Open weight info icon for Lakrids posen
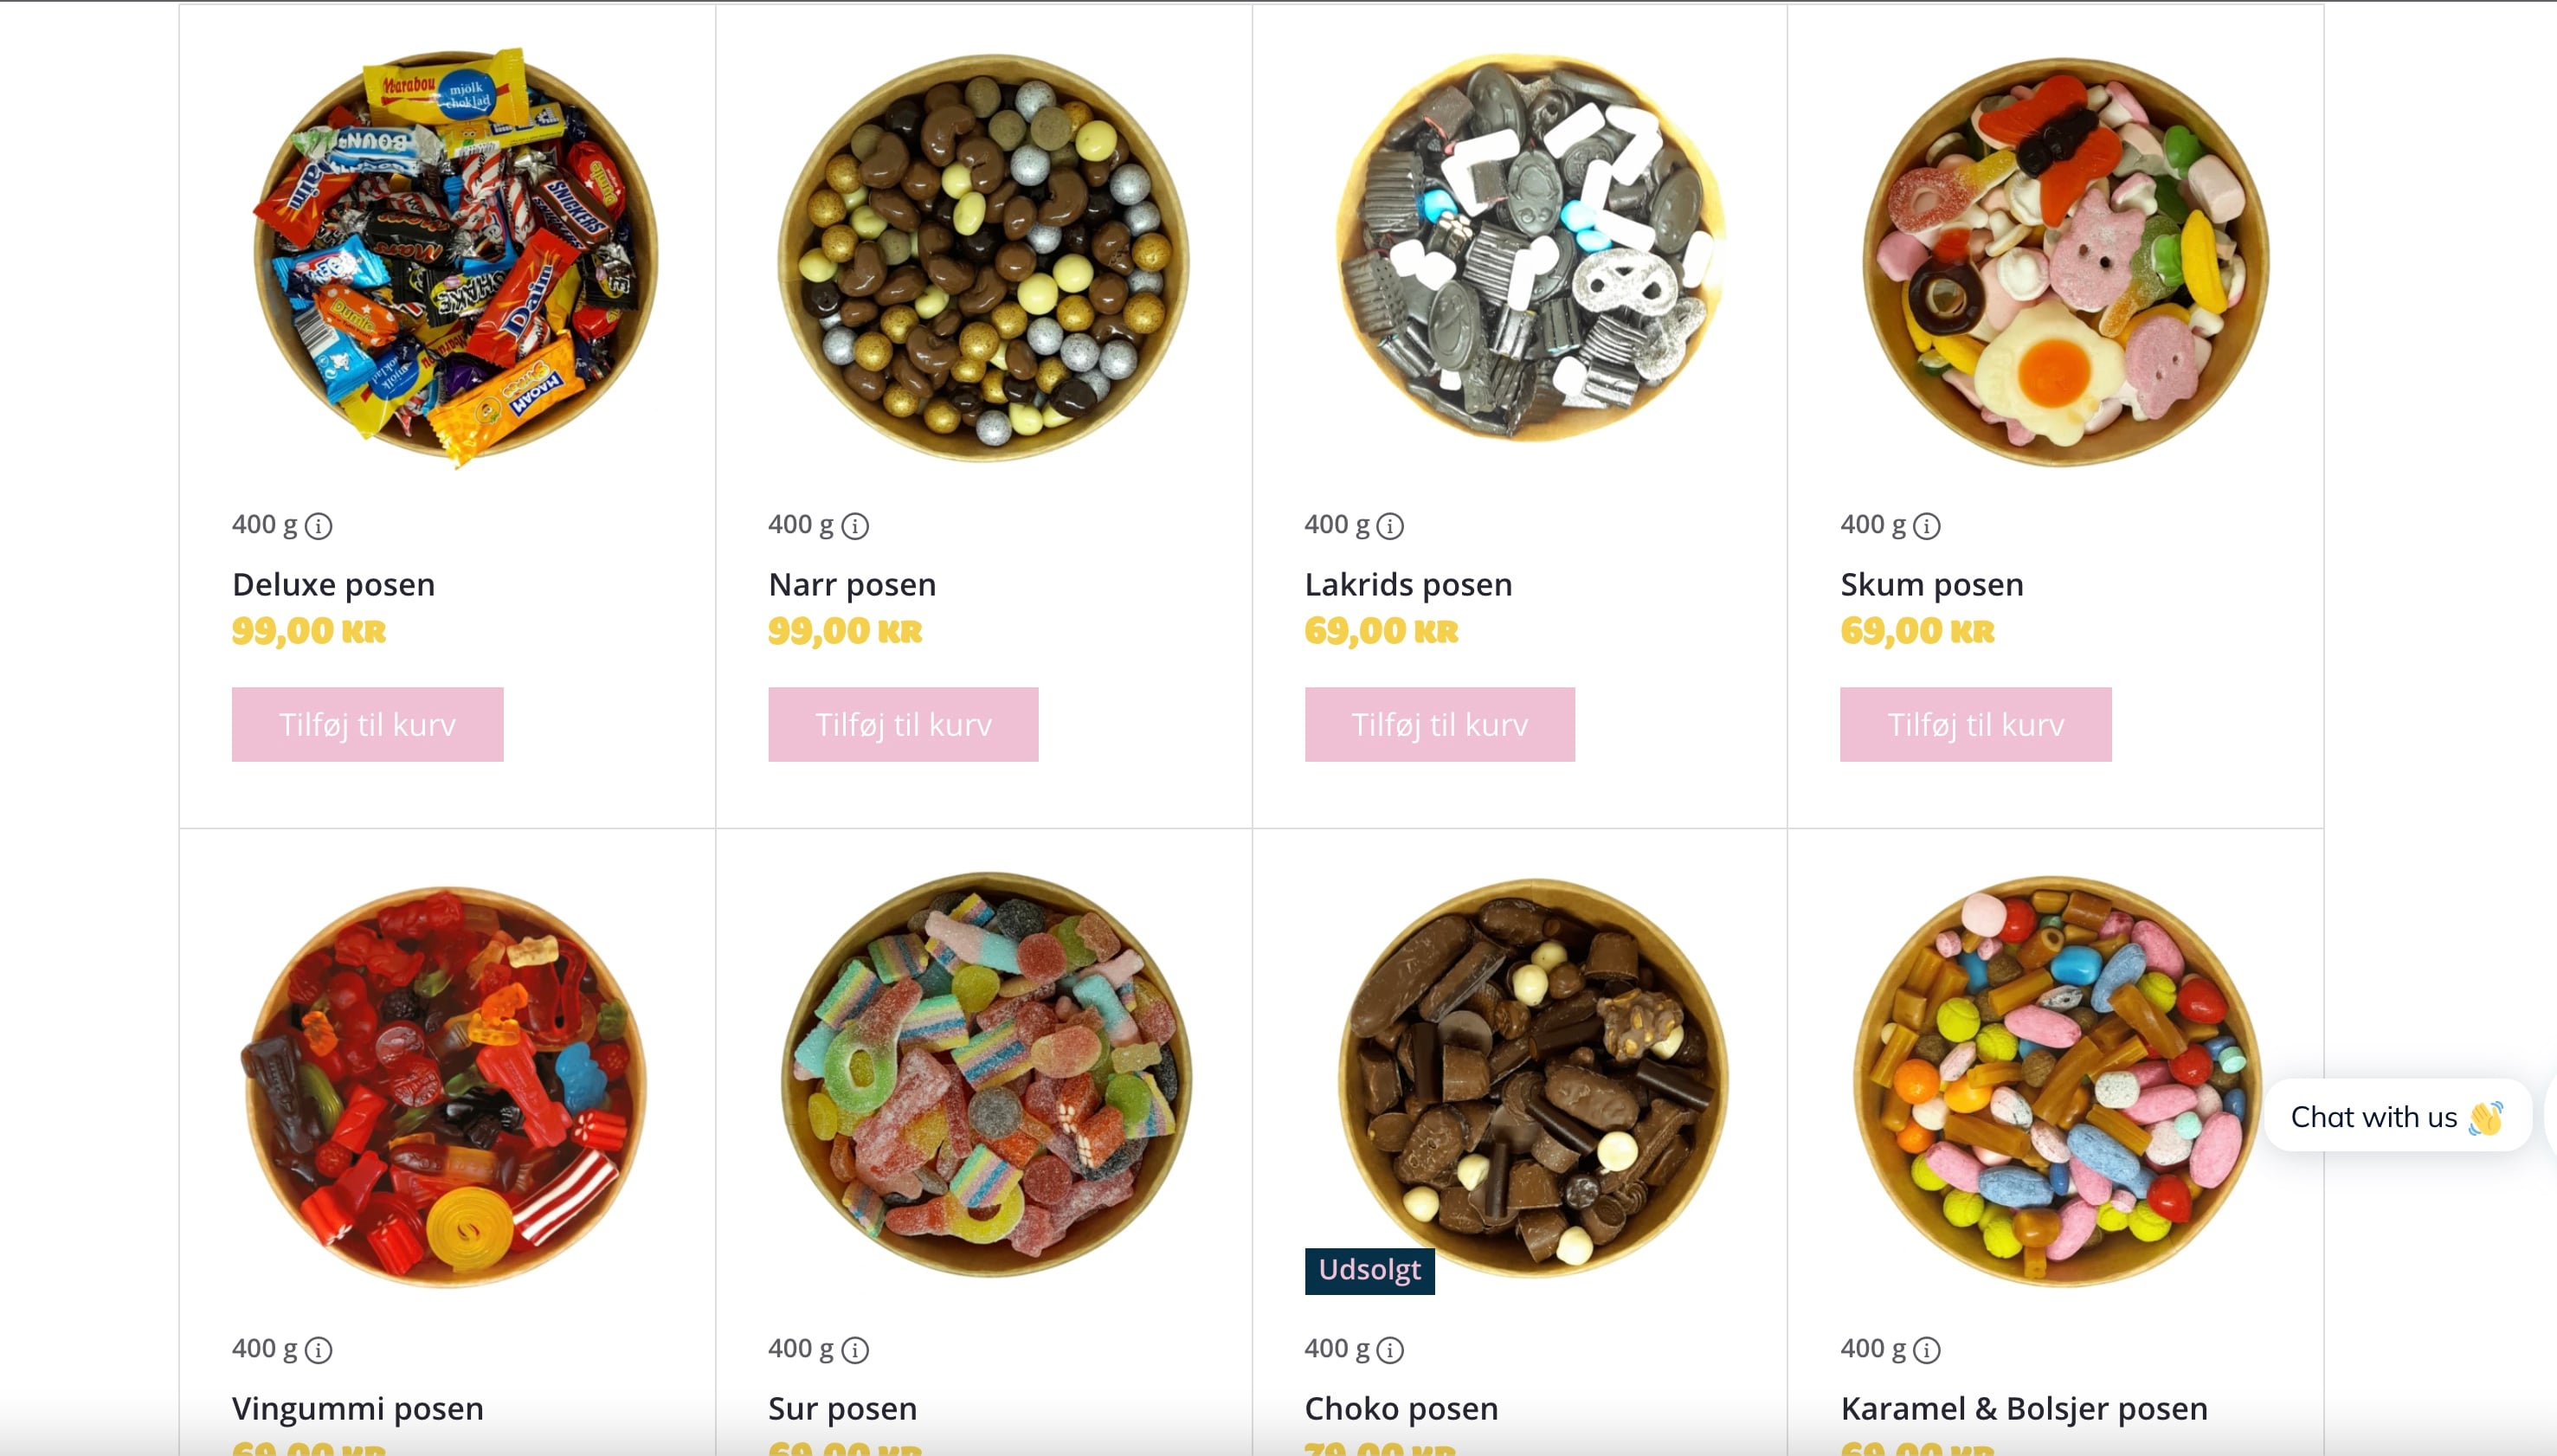The image size is (2557, 1456). point(1390,526)
